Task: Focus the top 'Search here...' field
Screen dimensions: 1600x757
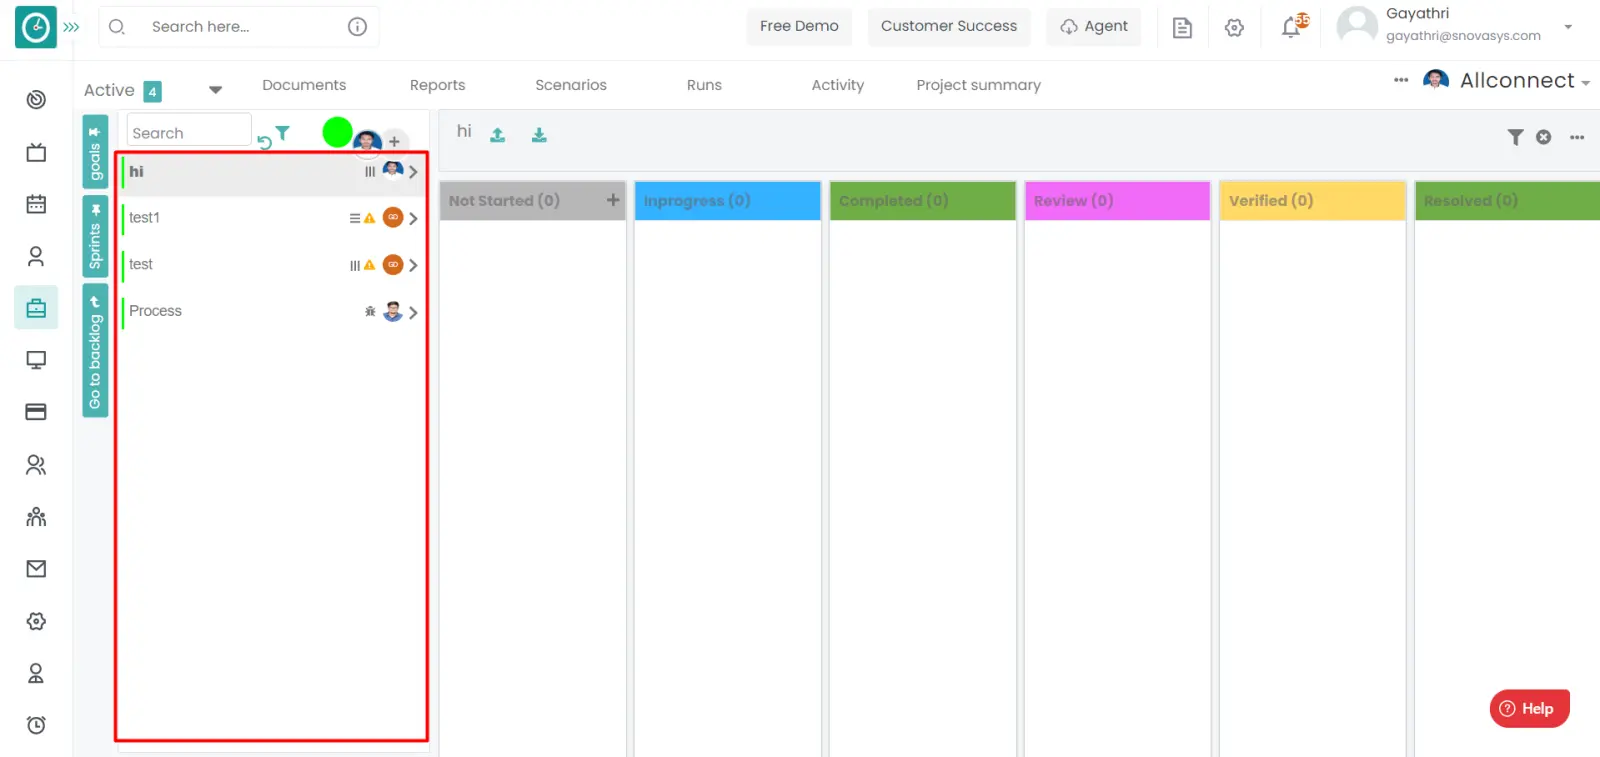Action: click(240, 27)
